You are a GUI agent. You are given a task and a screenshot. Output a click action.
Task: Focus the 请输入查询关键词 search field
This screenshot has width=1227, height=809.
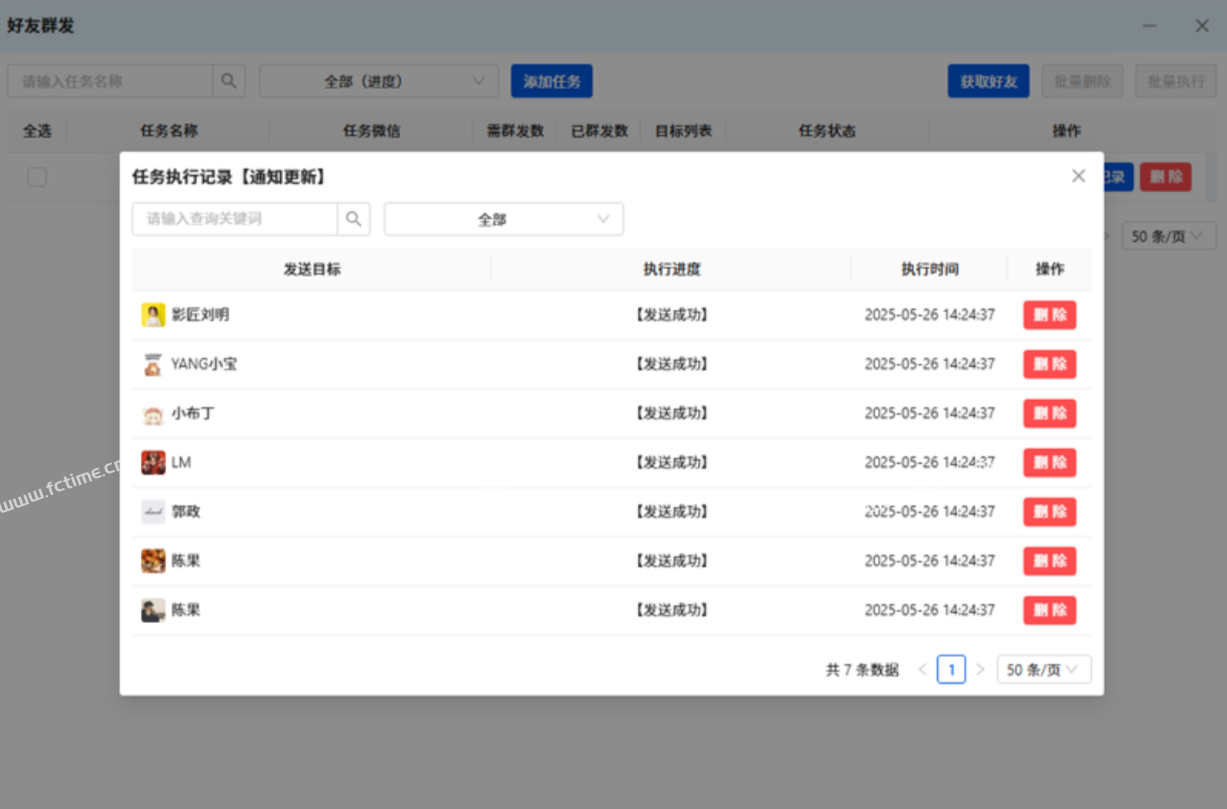point(235,219)
